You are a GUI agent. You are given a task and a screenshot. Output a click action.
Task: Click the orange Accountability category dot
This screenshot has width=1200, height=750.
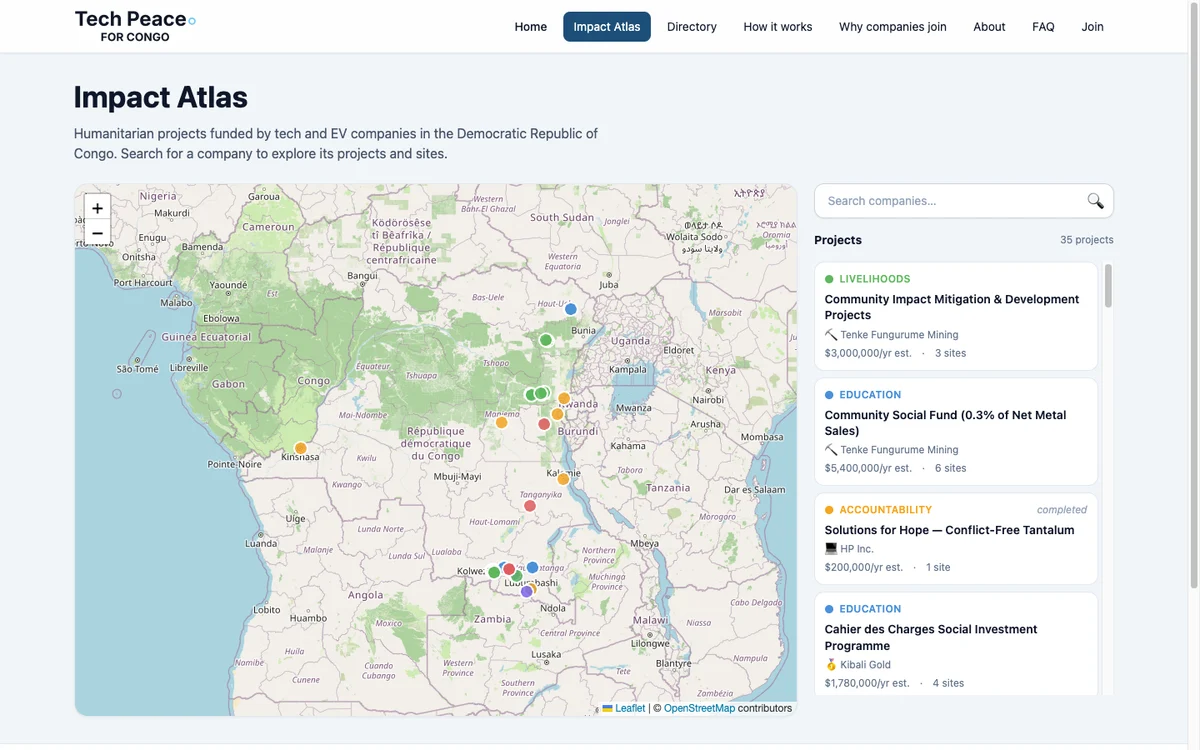[829, 510]
